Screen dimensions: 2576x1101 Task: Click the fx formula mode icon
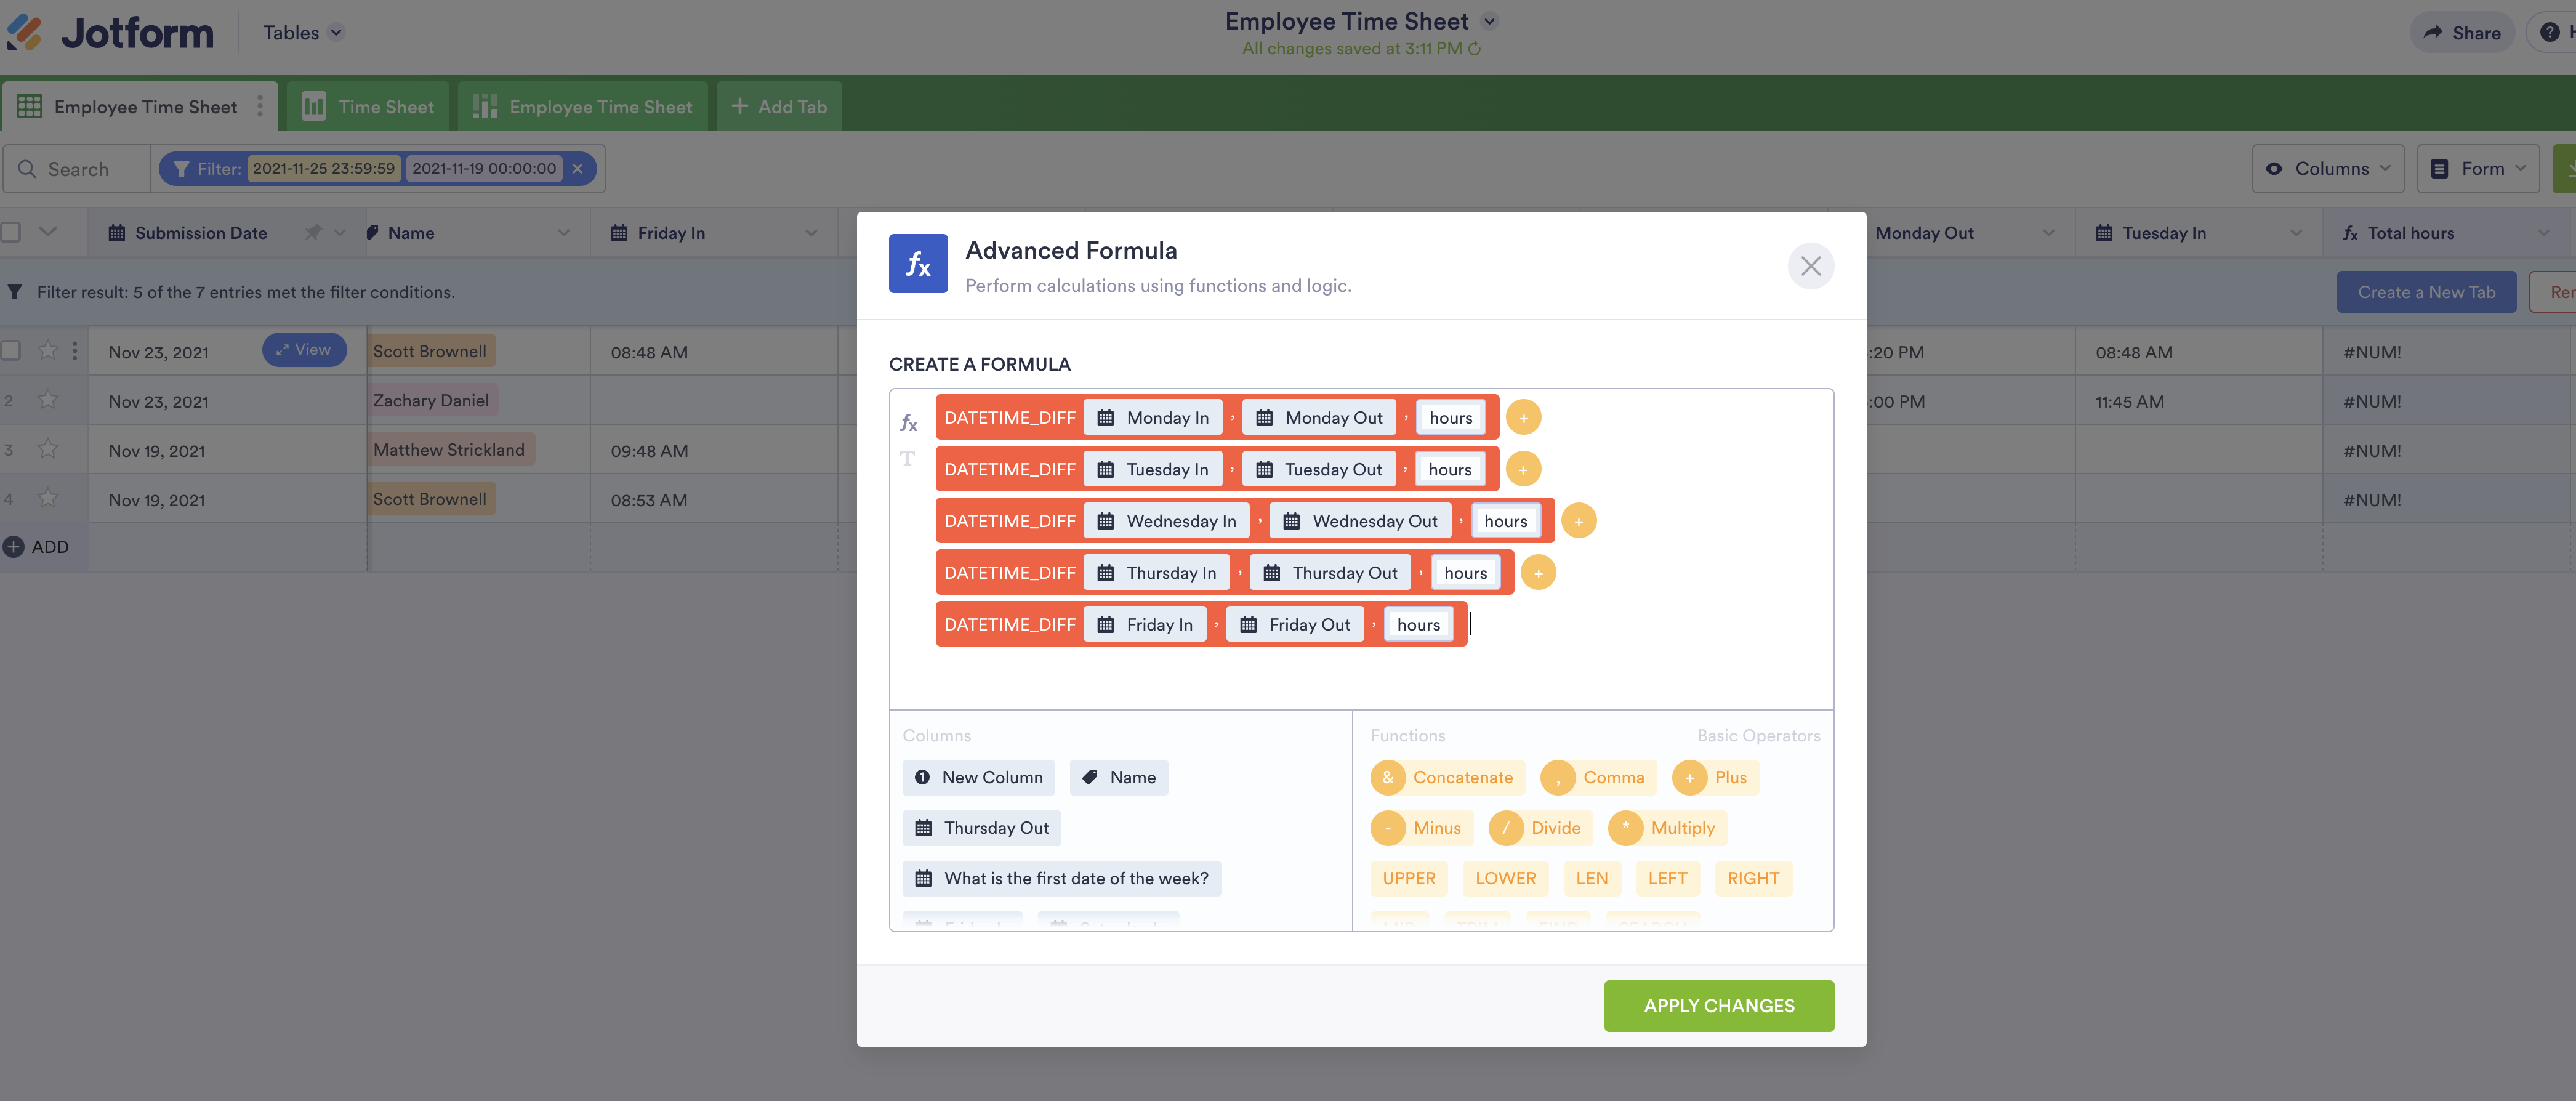tap(908, 423)
